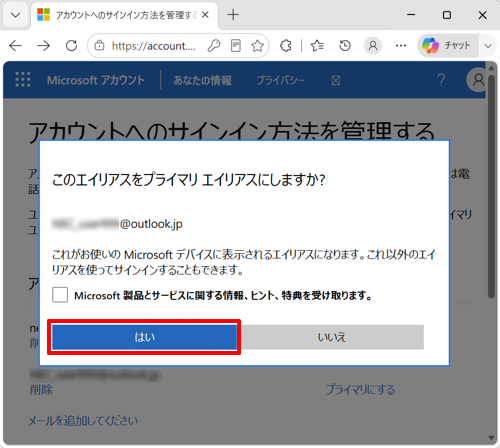Open the tab actions chevron menu
The image size is (500, 448).
coord(15,15)
